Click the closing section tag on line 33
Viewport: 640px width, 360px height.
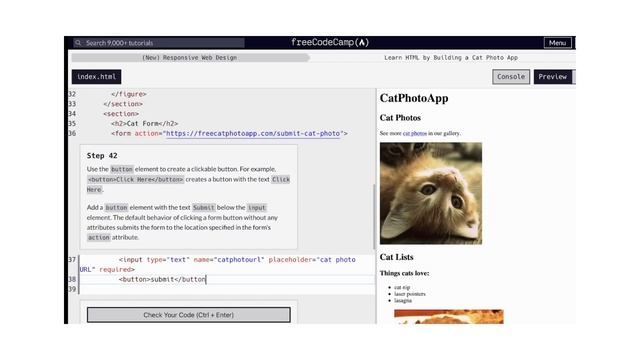[123, 104]
